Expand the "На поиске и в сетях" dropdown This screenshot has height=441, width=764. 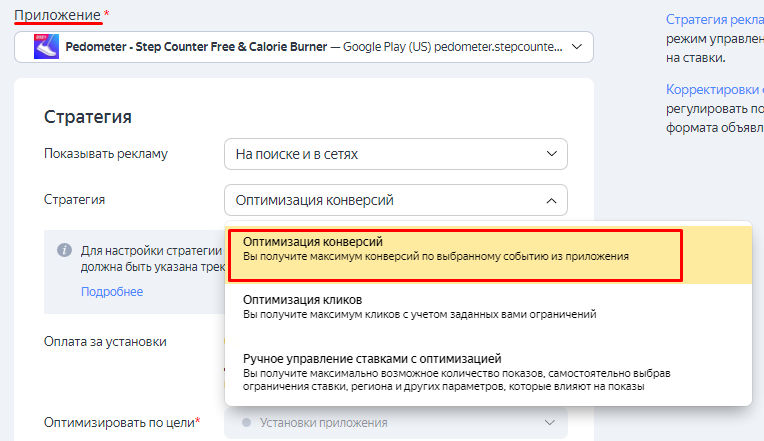[x=395, y=154]
